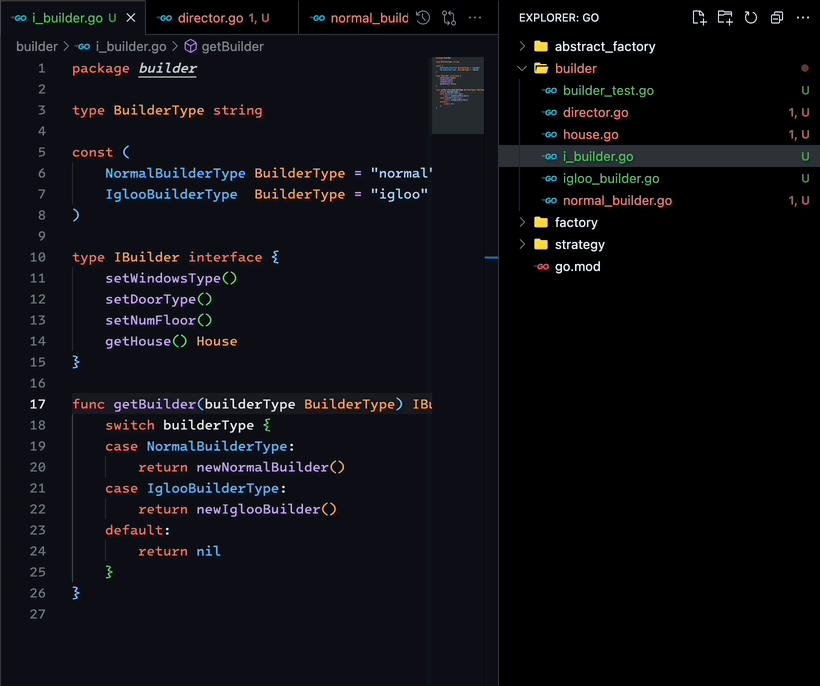Refresh the Explorer file tree

(751, 18)
